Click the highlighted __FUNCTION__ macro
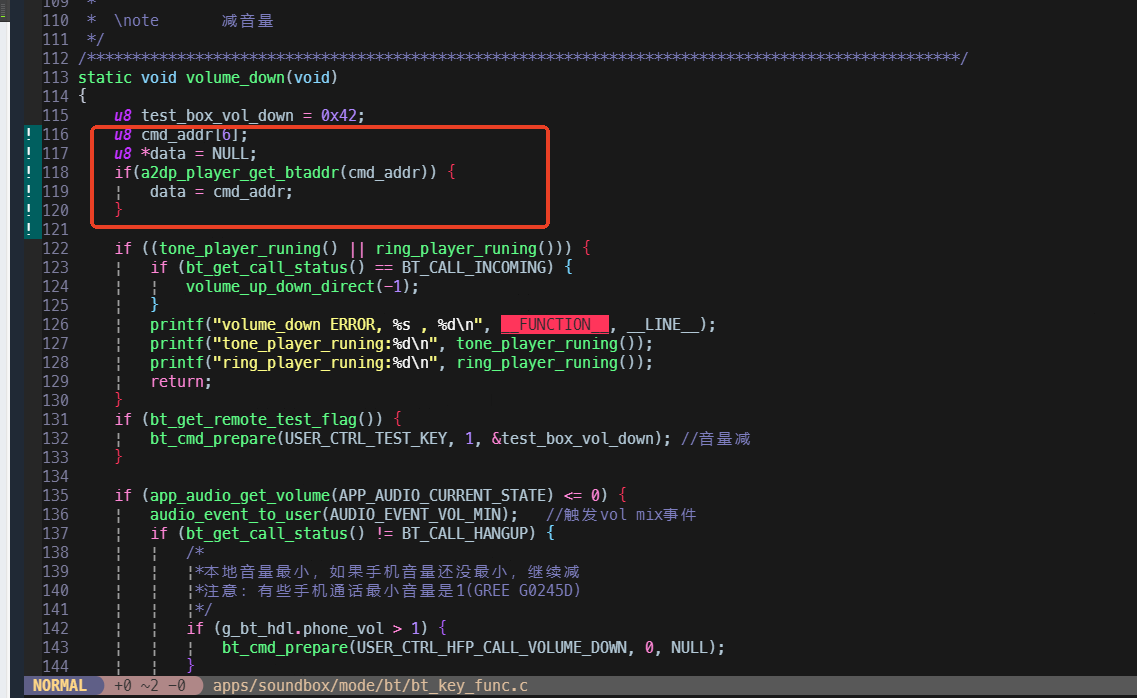1137x698 pixels. tap(555, 324)
